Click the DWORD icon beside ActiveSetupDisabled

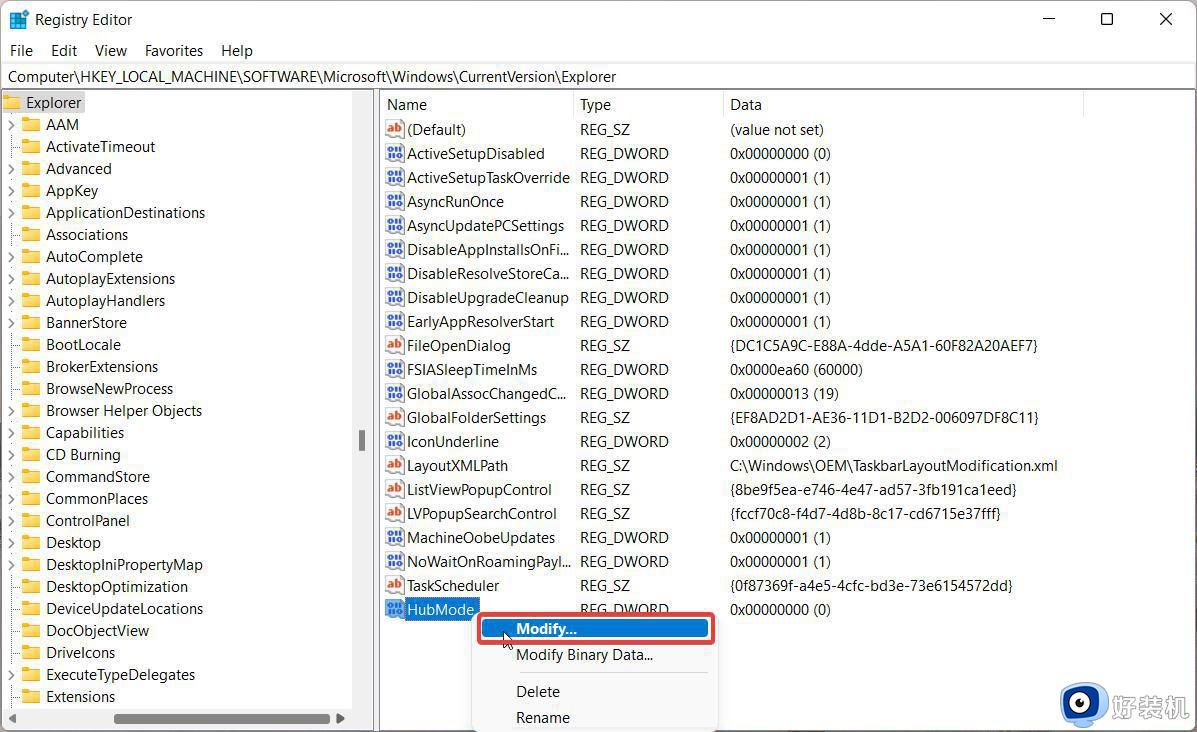[394, 153]
